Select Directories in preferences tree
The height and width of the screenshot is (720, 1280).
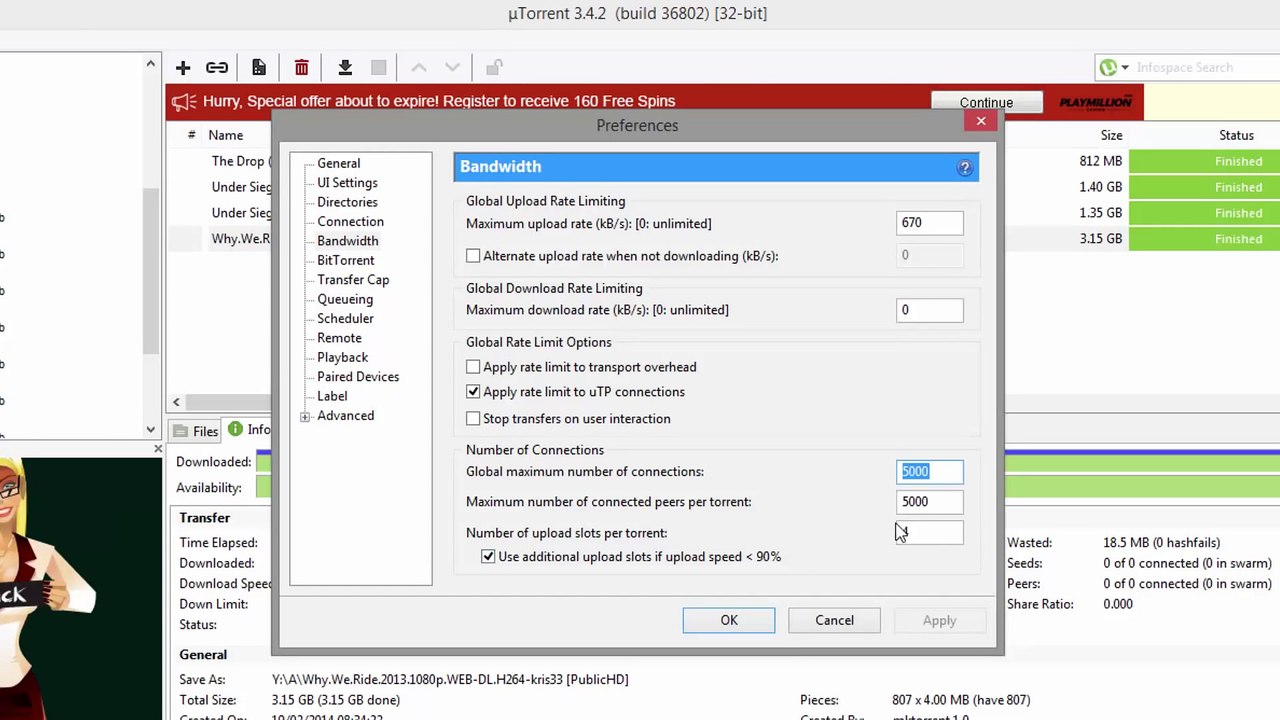pos(347,202)
